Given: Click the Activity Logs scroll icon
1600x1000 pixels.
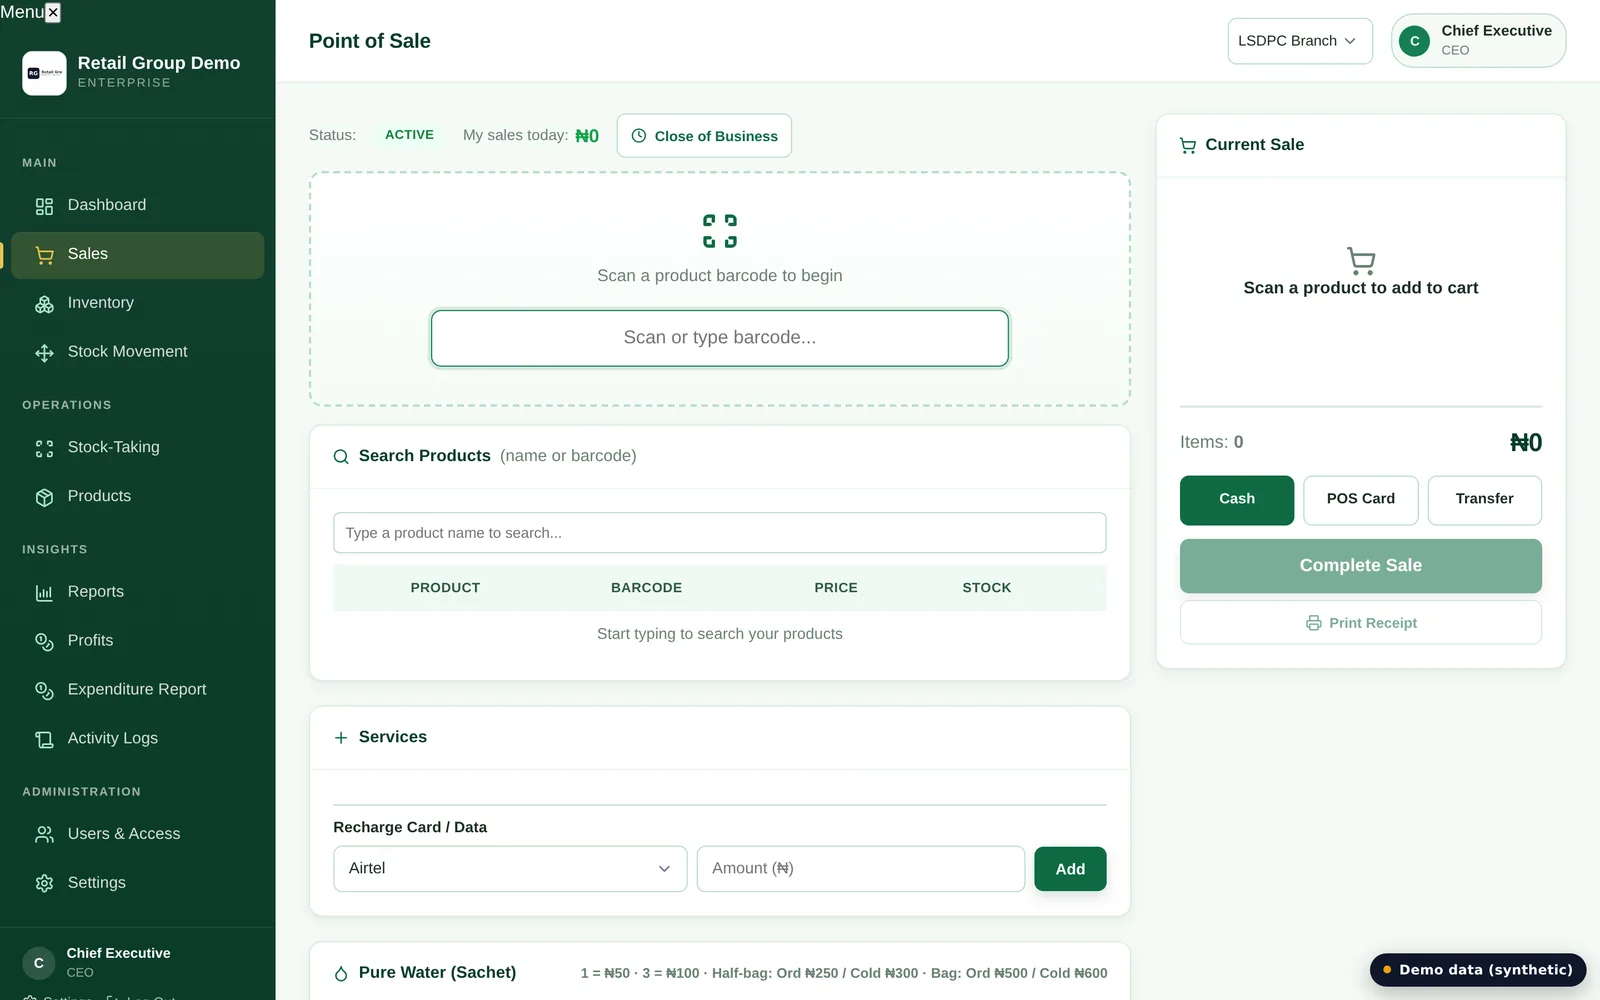Looking at the screenshot, I should 44,739.
